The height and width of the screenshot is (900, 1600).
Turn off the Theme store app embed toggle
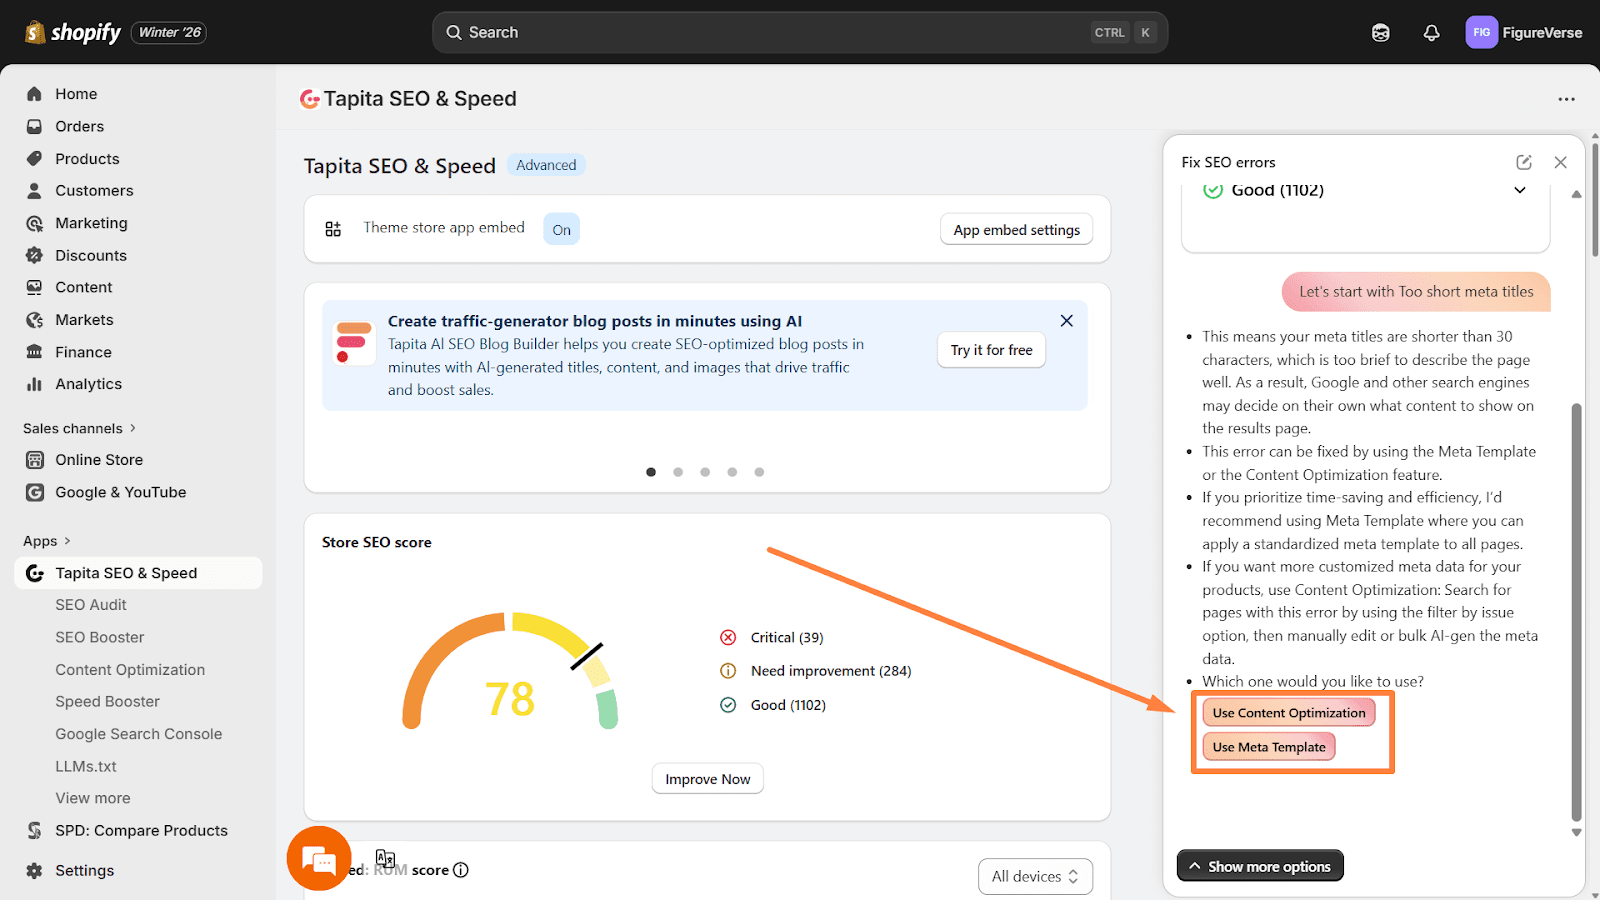coord(561,228)
